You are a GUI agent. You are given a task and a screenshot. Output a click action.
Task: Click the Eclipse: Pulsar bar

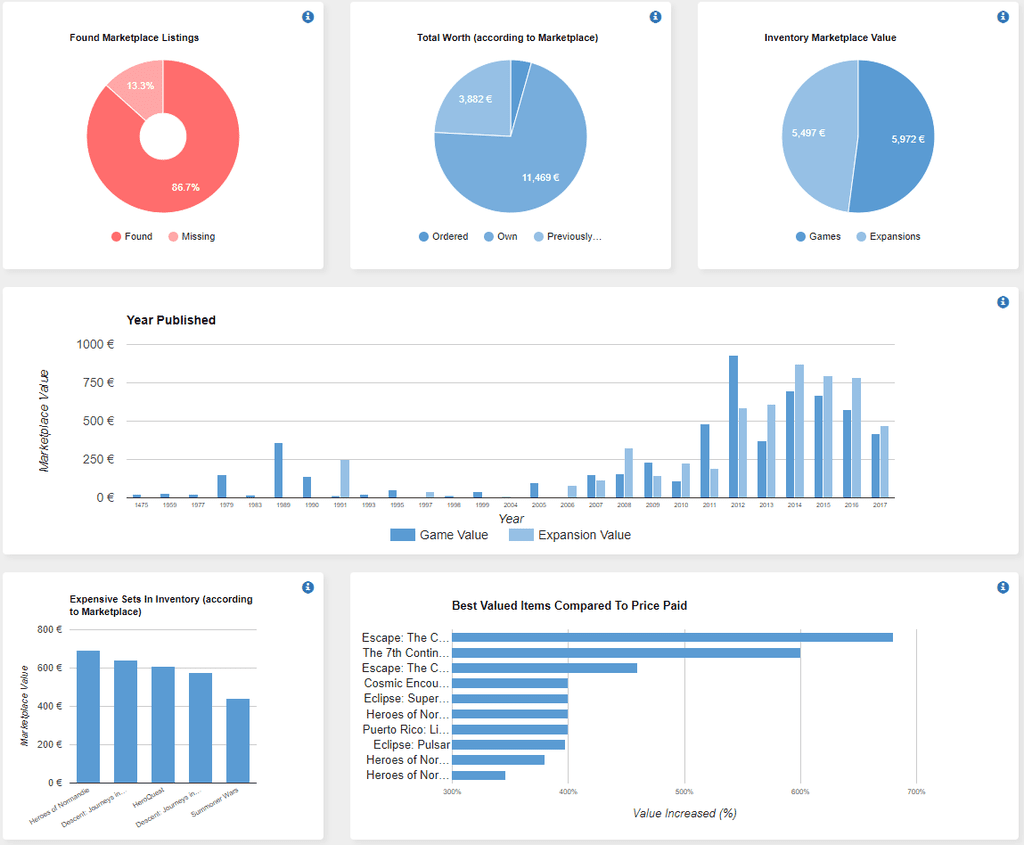[508, 744]
